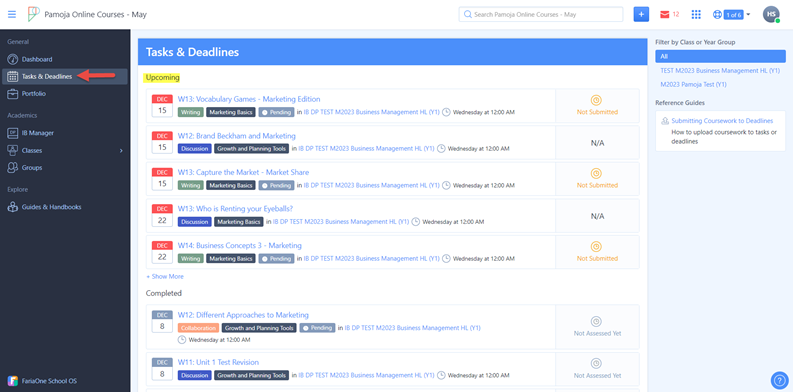This screenshot has height=392, width=793.
Task: Click the Pamoja logo icon
Action: pos(33,14)
